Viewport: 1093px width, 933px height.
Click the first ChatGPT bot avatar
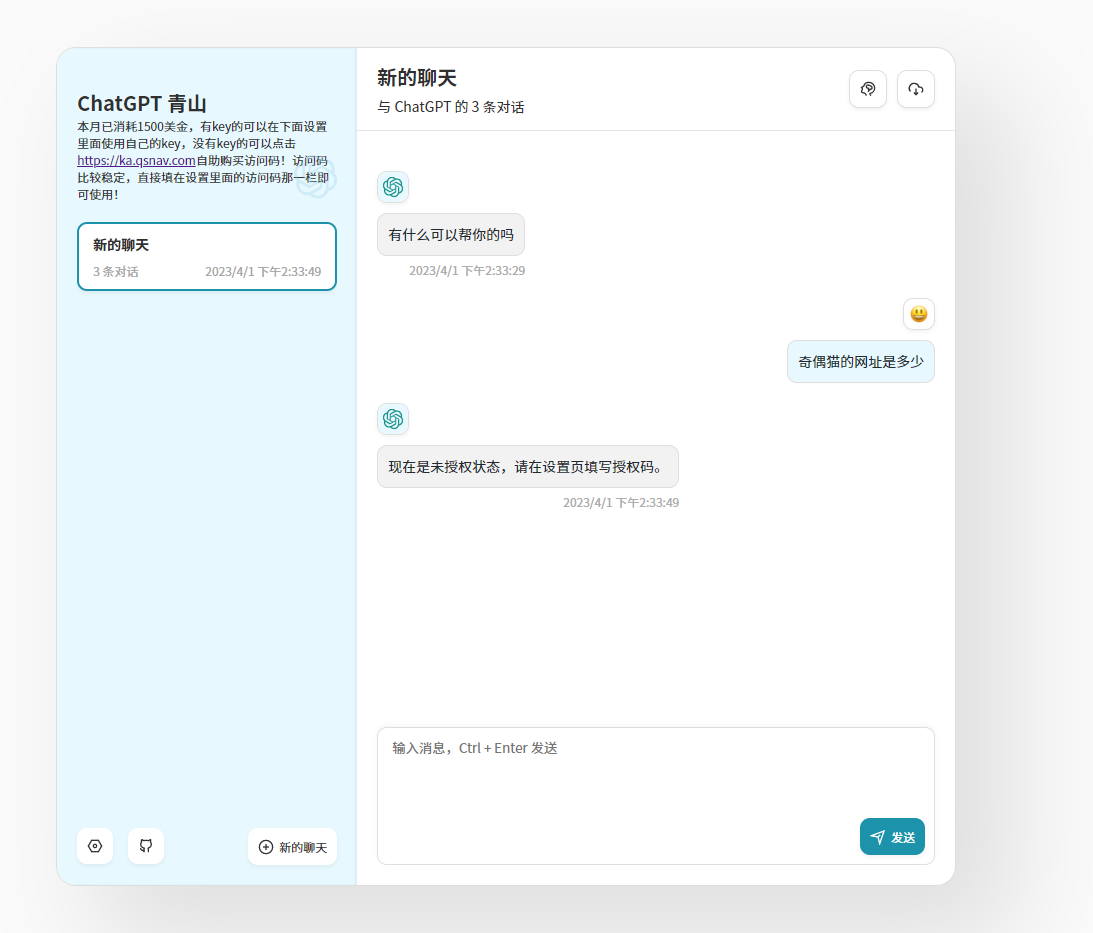point(393,187)
